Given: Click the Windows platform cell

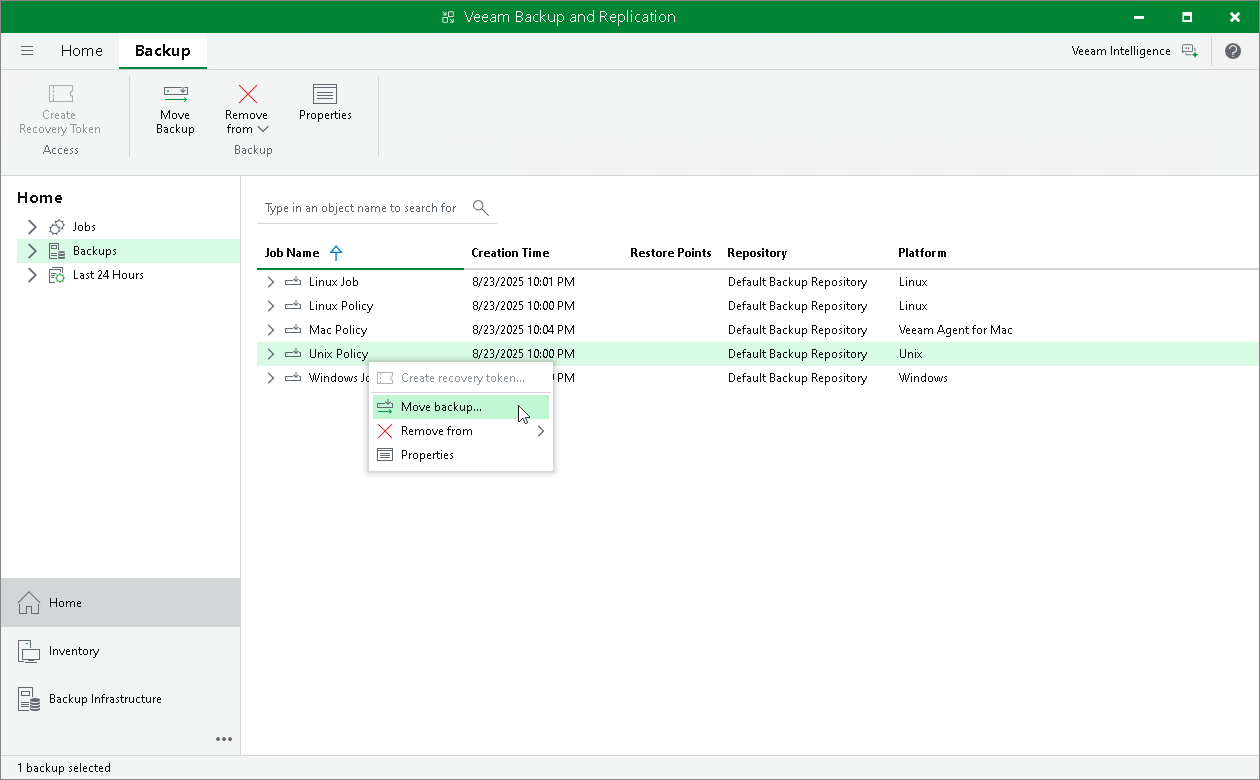Looking at the screenshot, I should [923, 378].
